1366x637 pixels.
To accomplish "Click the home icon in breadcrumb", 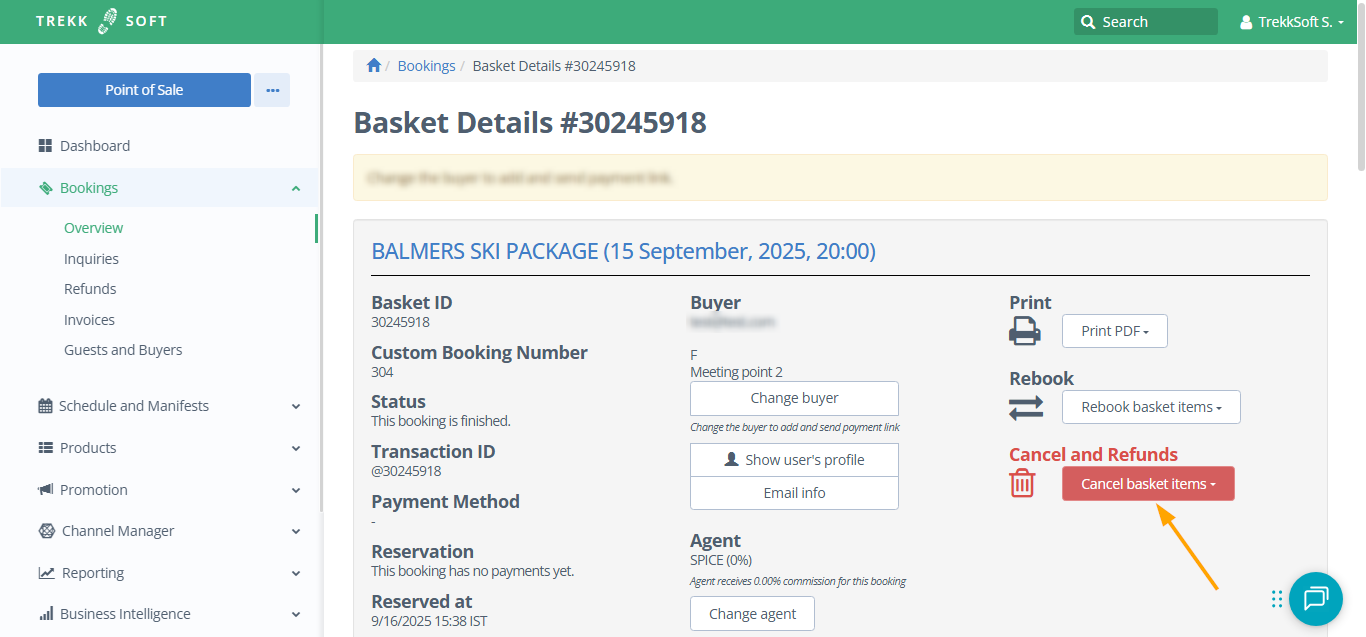I will click(374, 66).
